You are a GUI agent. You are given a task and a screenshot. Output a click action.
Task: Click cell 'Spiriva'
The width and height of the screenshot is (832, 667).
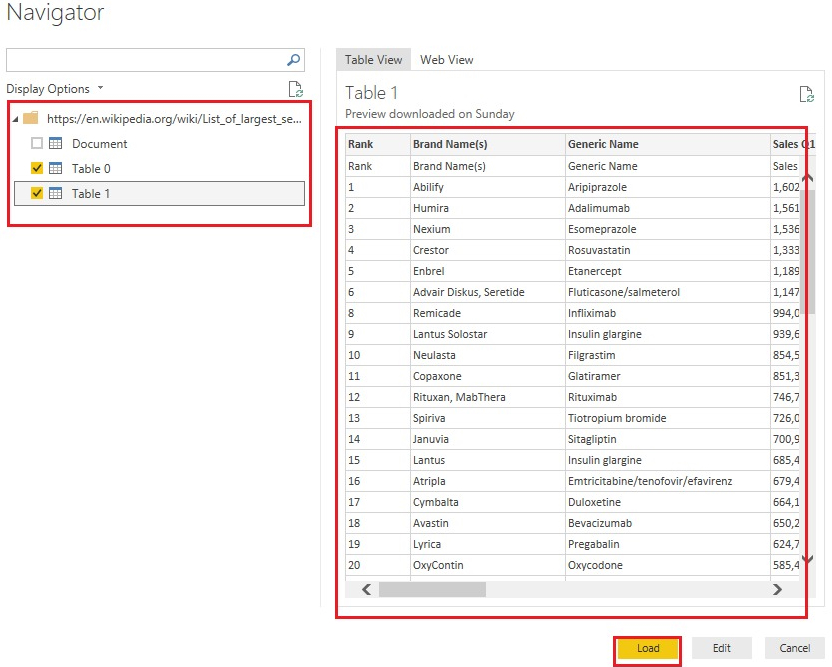coord(488,418)
